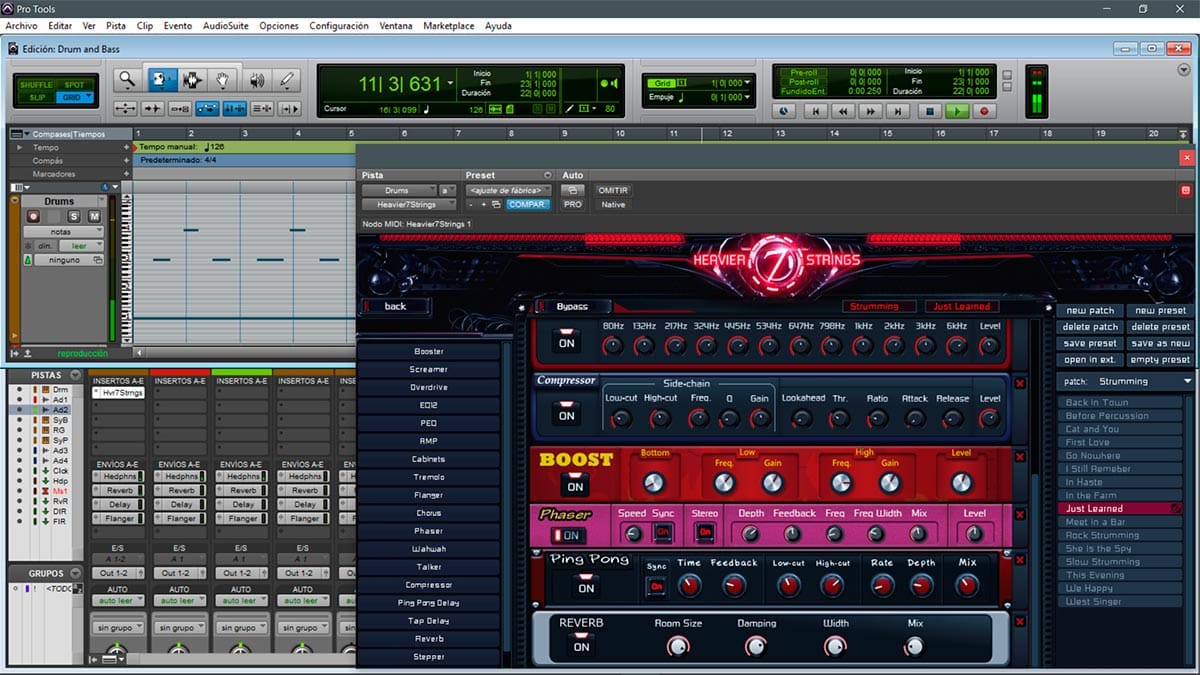Record-enable the Drums track
This screenshot has width=1200, height=675.
click(x=33, y=216)
